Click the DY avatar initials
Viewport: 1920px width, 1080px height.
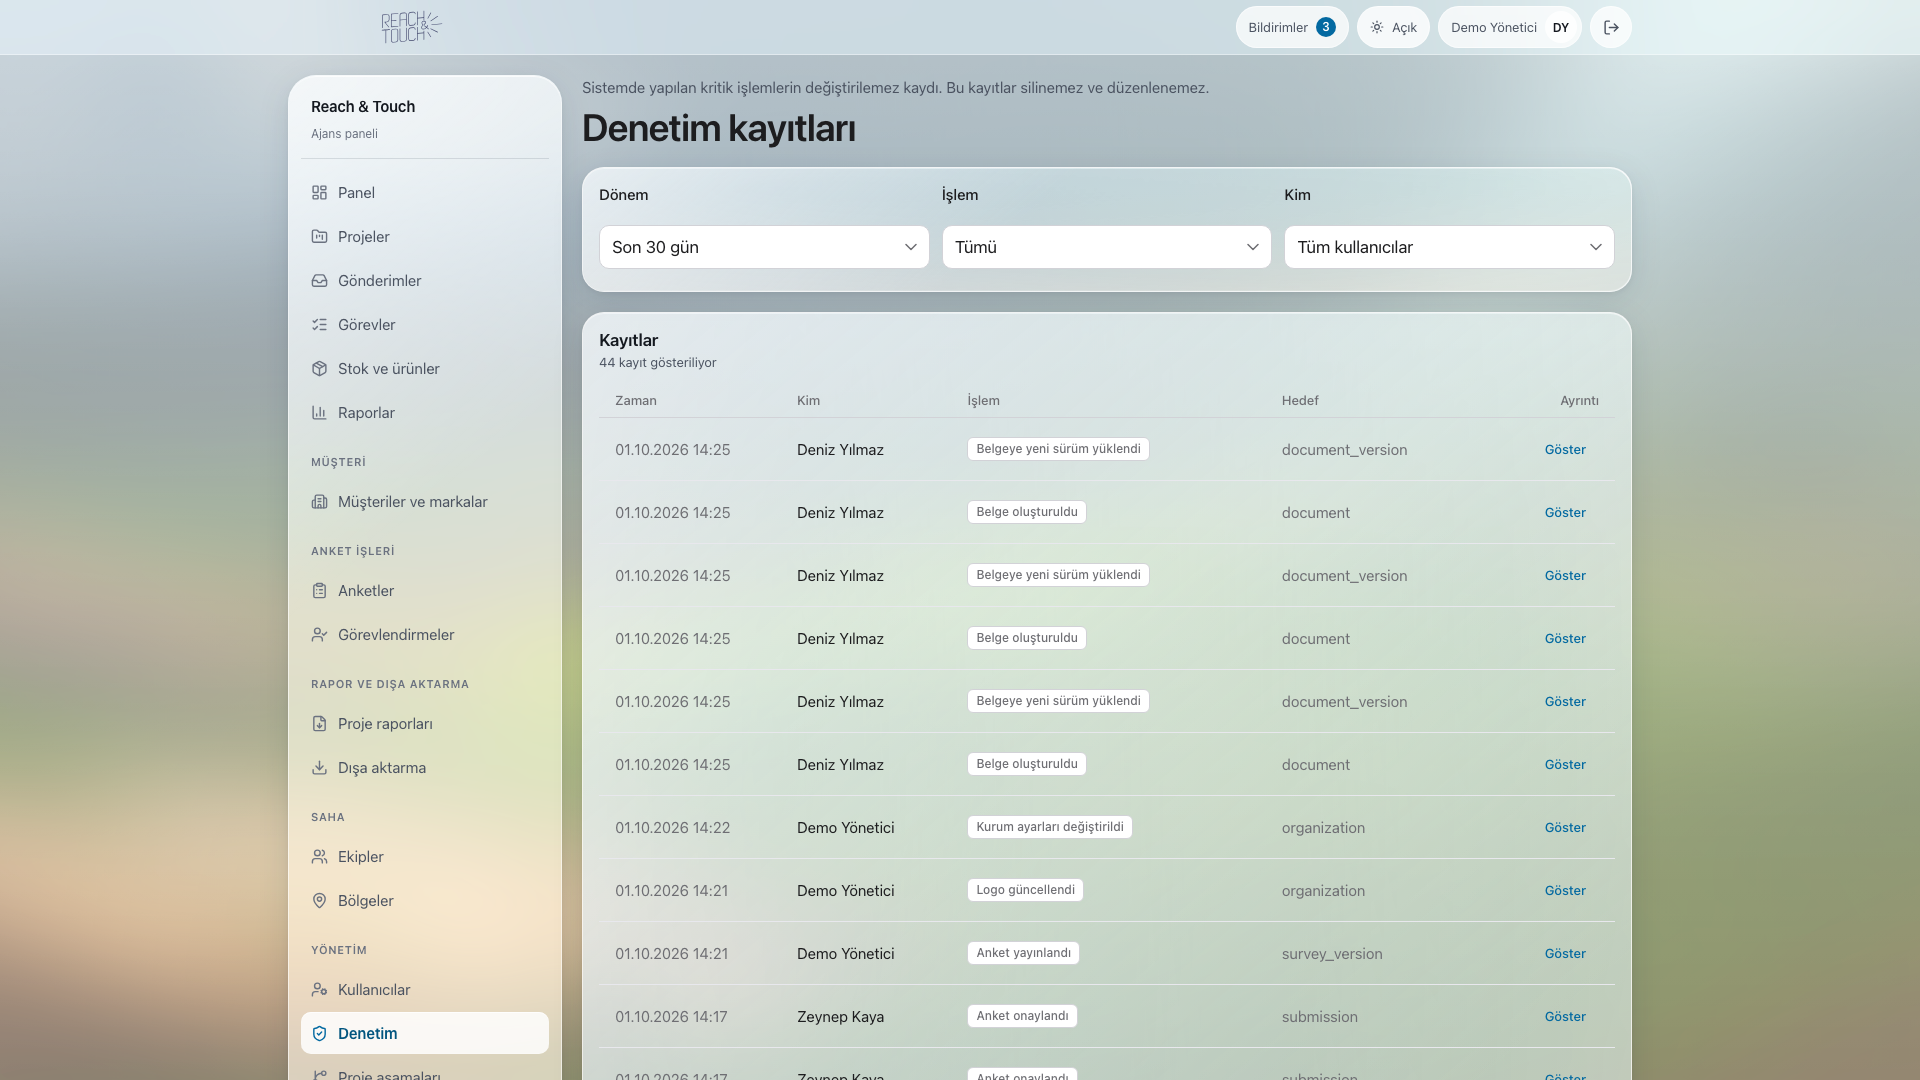(x=1561, y=27)
